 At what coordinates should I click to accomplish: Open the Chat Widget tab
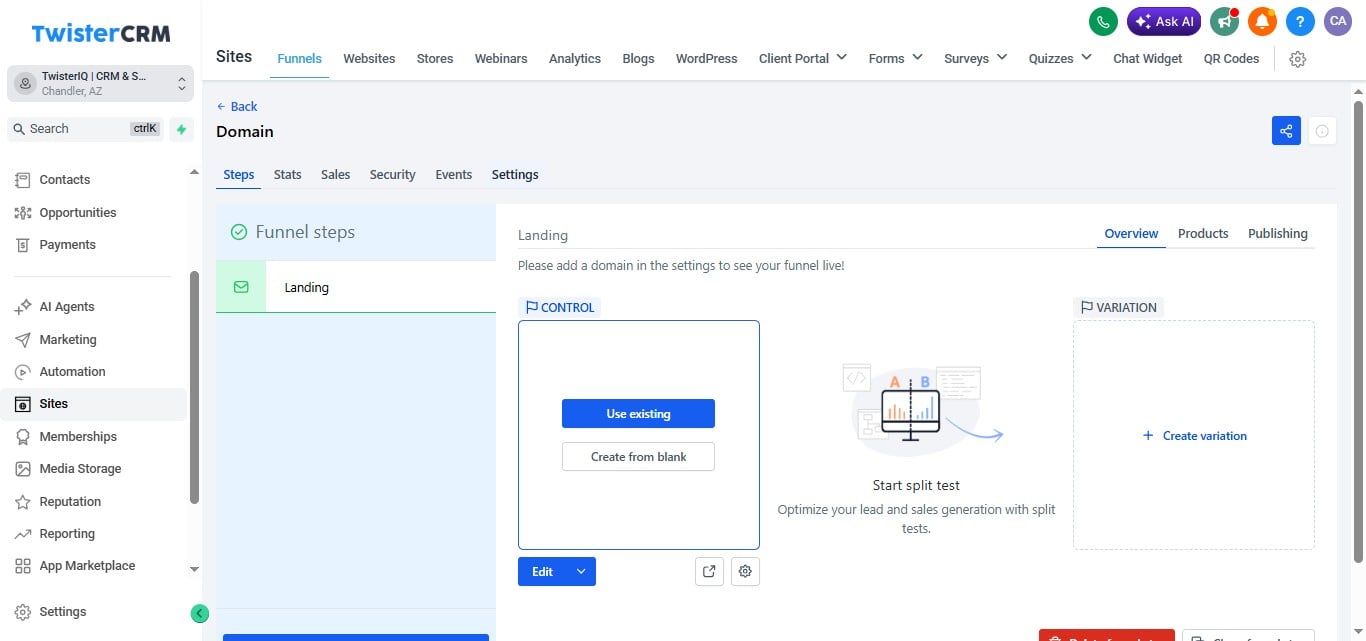point(1148,59)
